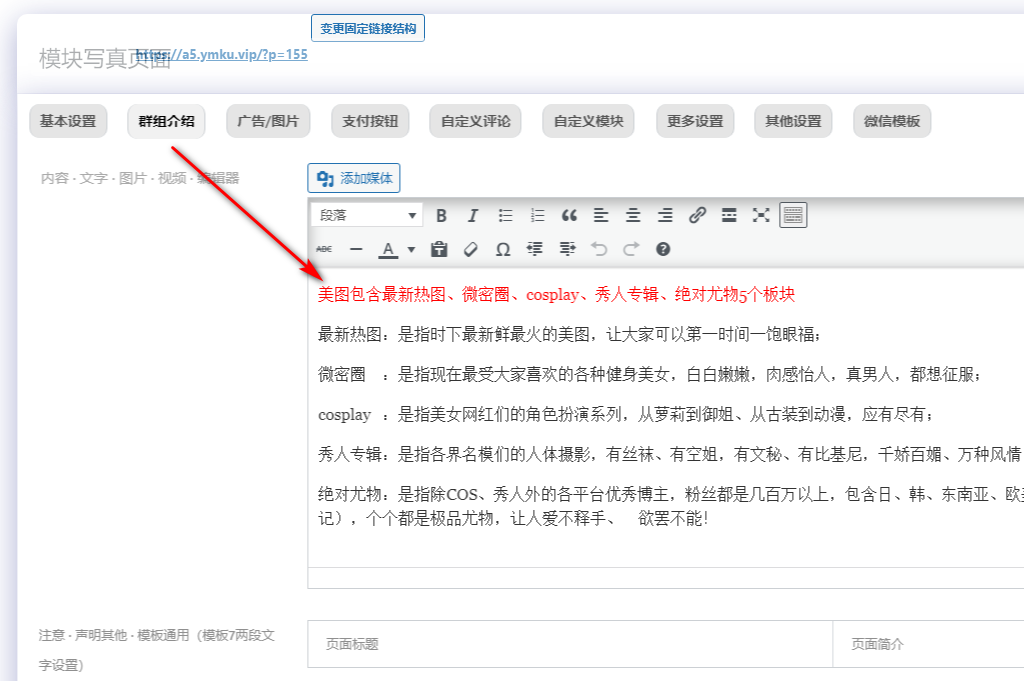Toggle paste as plain text mode

click(x=438, y=249)
